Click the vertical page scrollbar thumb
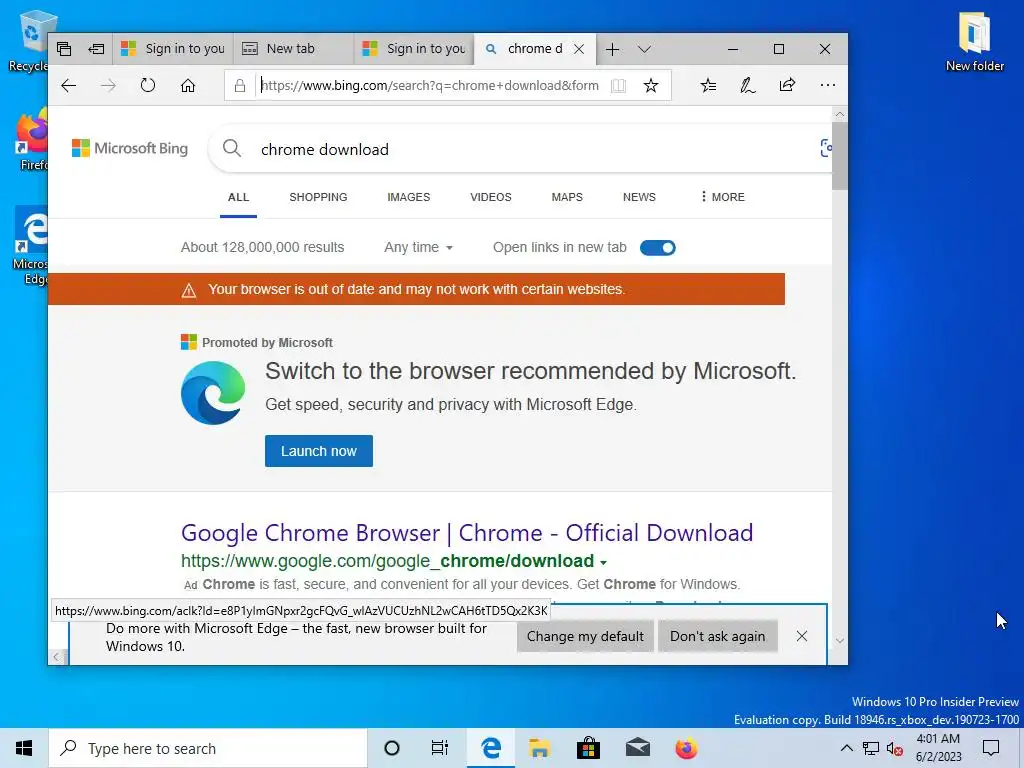The image size is (1024, 768). click(x=840, y=155)
